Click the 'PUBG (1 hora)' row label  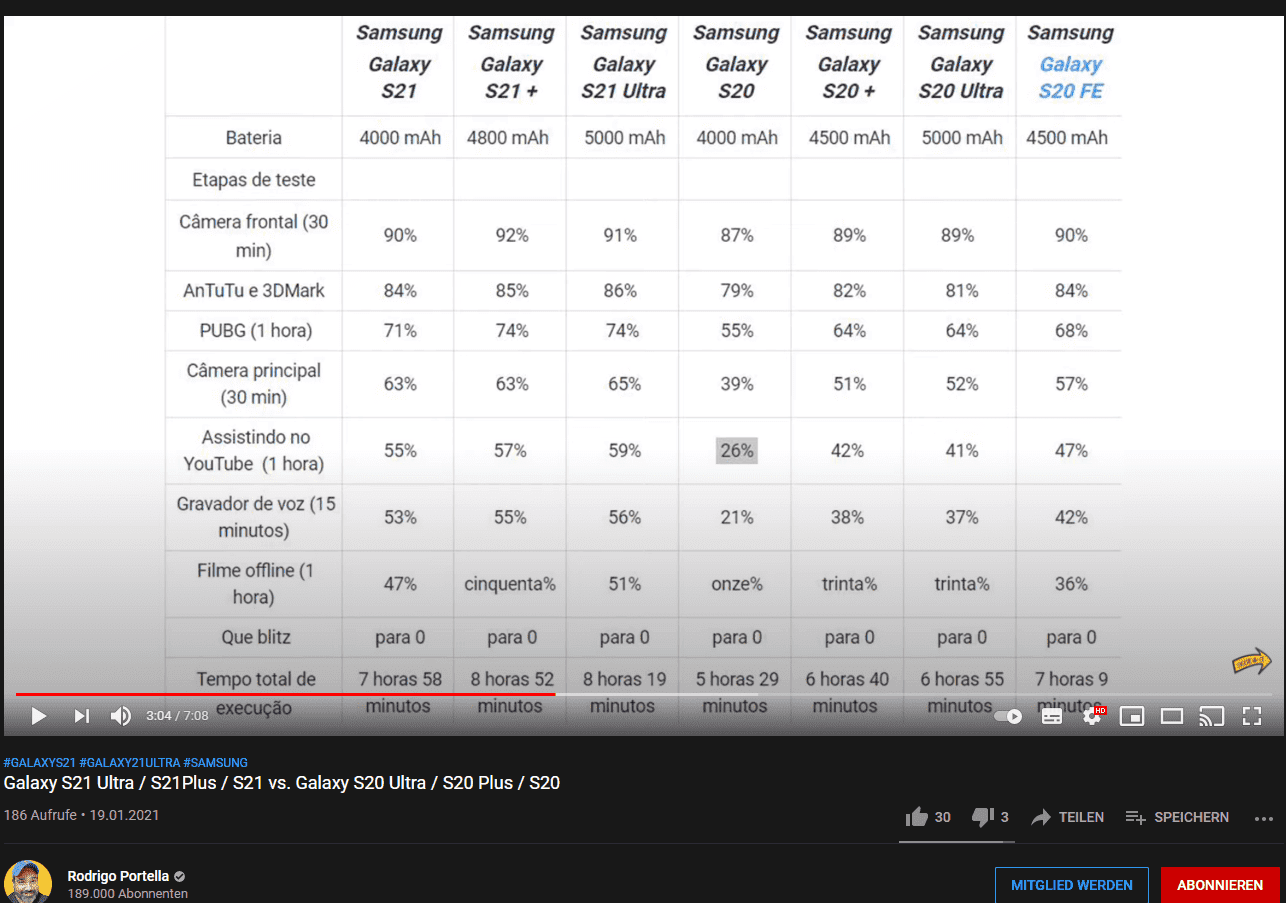click(x=254, y=330)
